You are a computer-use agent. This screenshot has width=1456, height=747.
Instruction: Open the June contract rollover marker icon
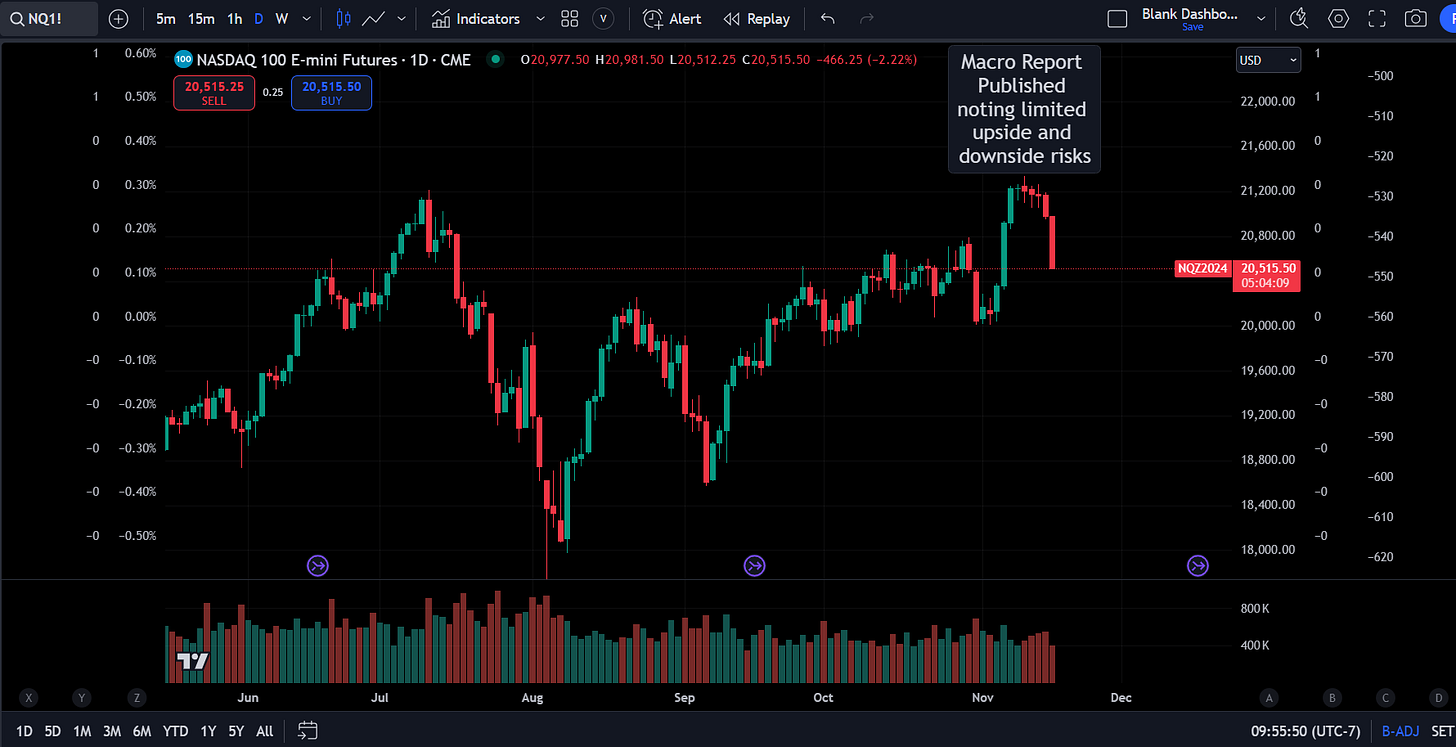pyautogui.click(x=317, y=567)
